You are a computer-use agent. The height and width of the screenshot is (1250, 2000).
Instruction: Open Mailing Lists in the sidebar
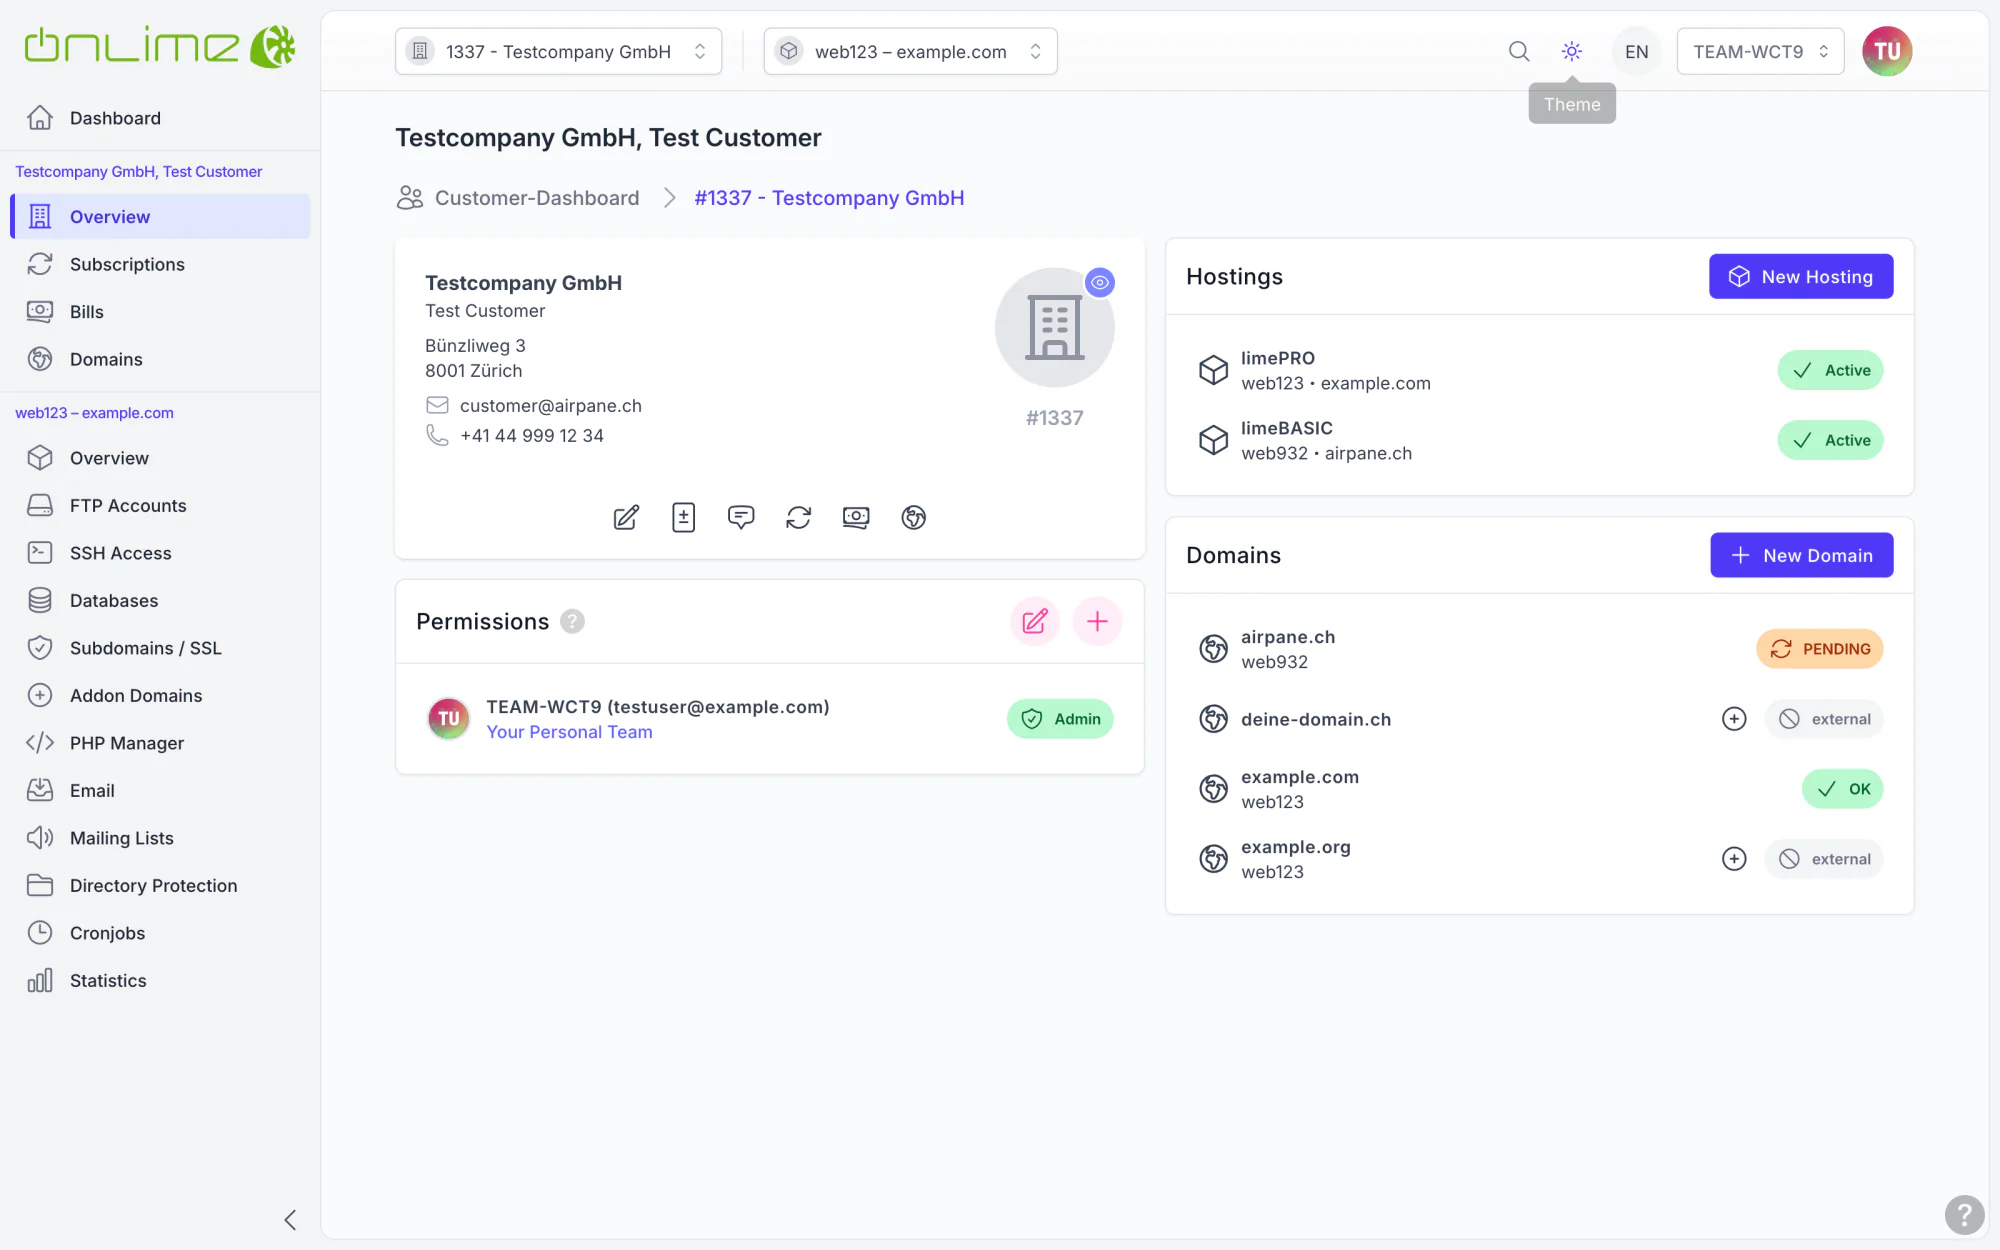tap(160, 838)
